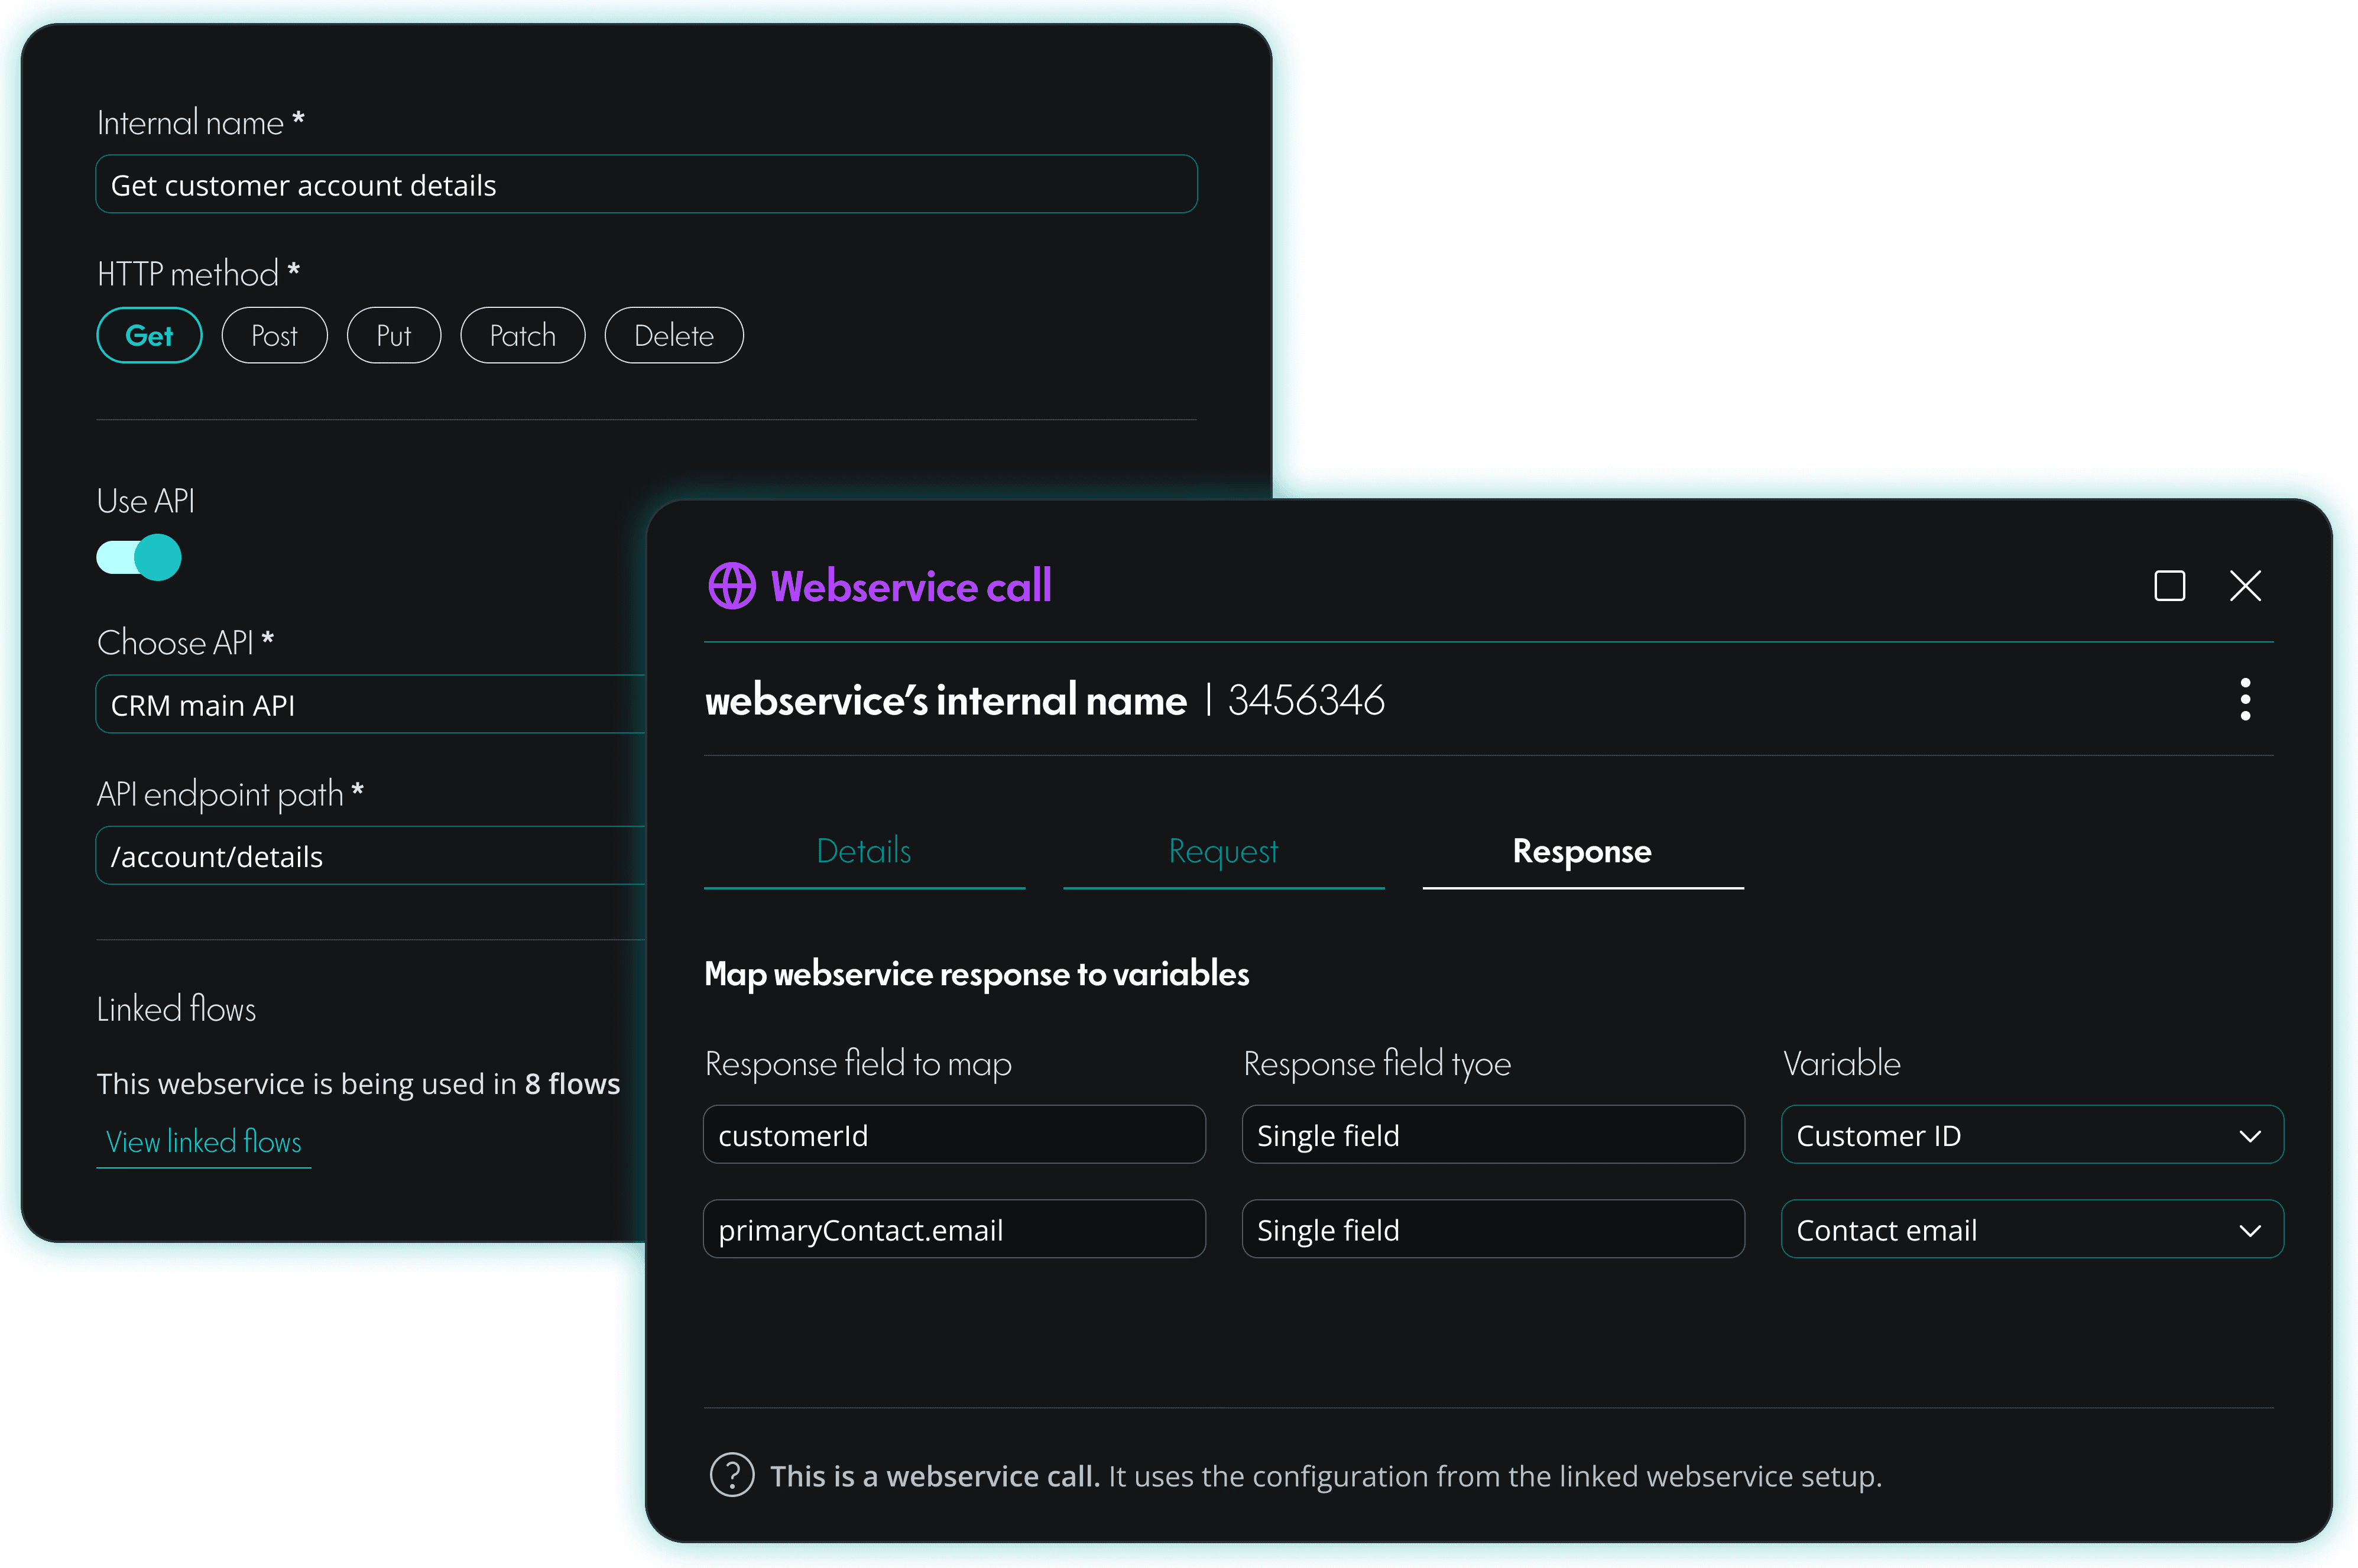Select the Post HTTP method
The image size is (2358, 1568).
(x=274, y=335)
